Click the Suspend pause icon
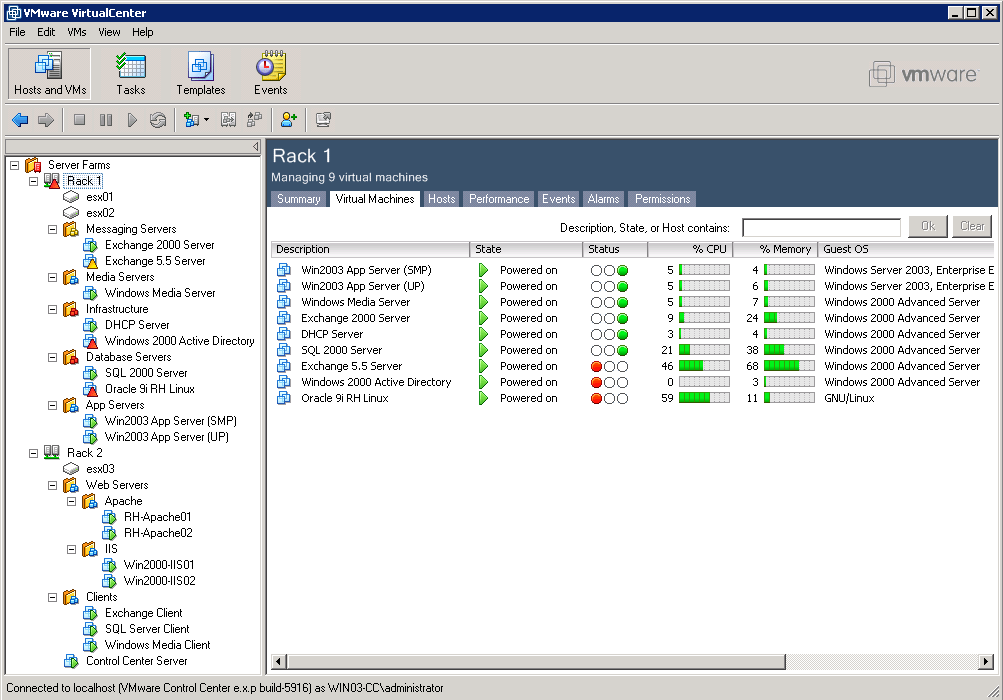 [x=106, y=120]
